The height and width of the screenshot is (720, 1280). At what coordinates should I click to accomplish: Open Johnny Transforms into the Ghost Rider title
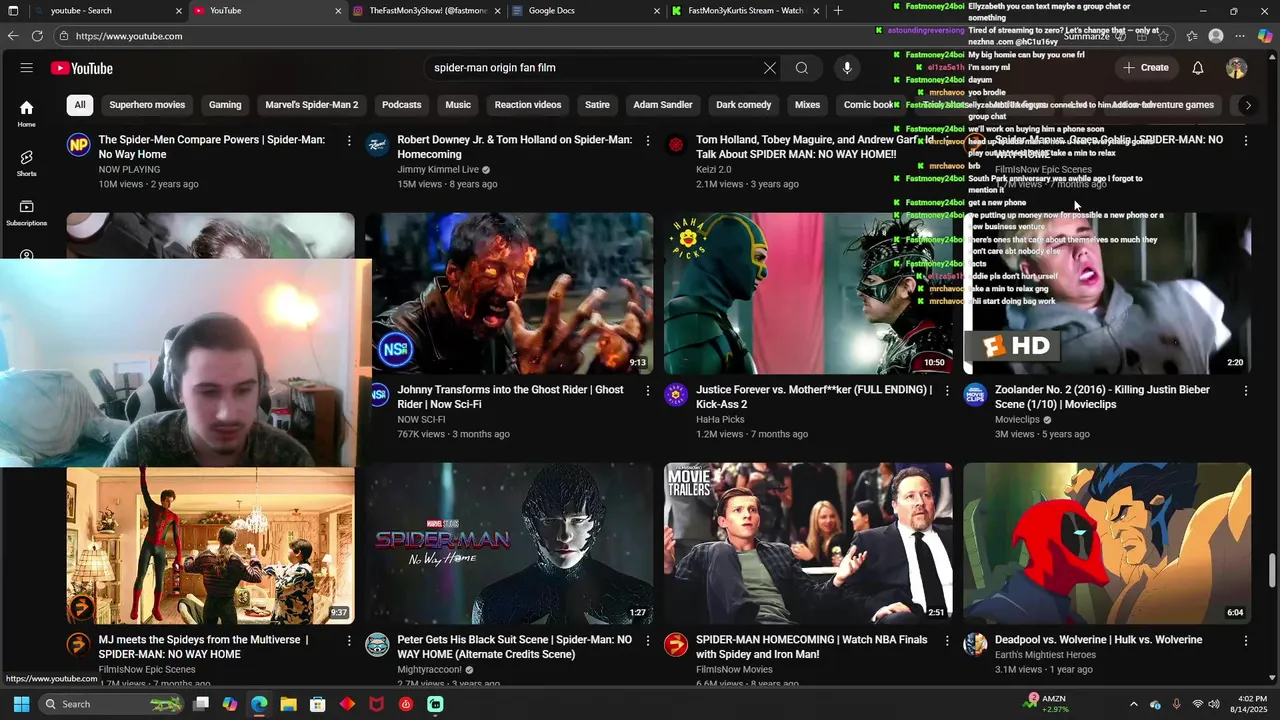510,397
